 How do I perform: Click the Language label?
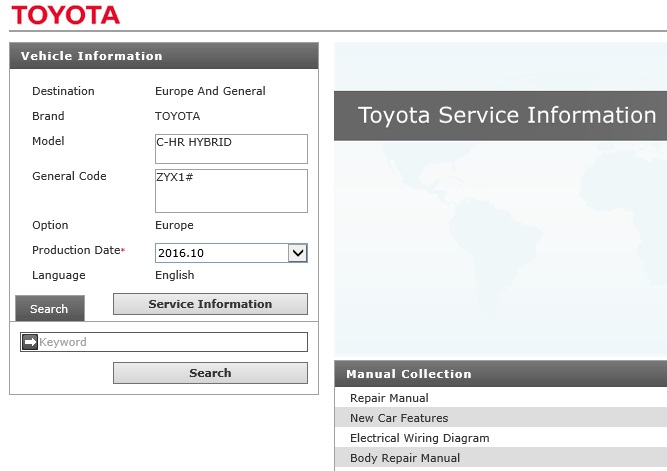tap(59, 275)
